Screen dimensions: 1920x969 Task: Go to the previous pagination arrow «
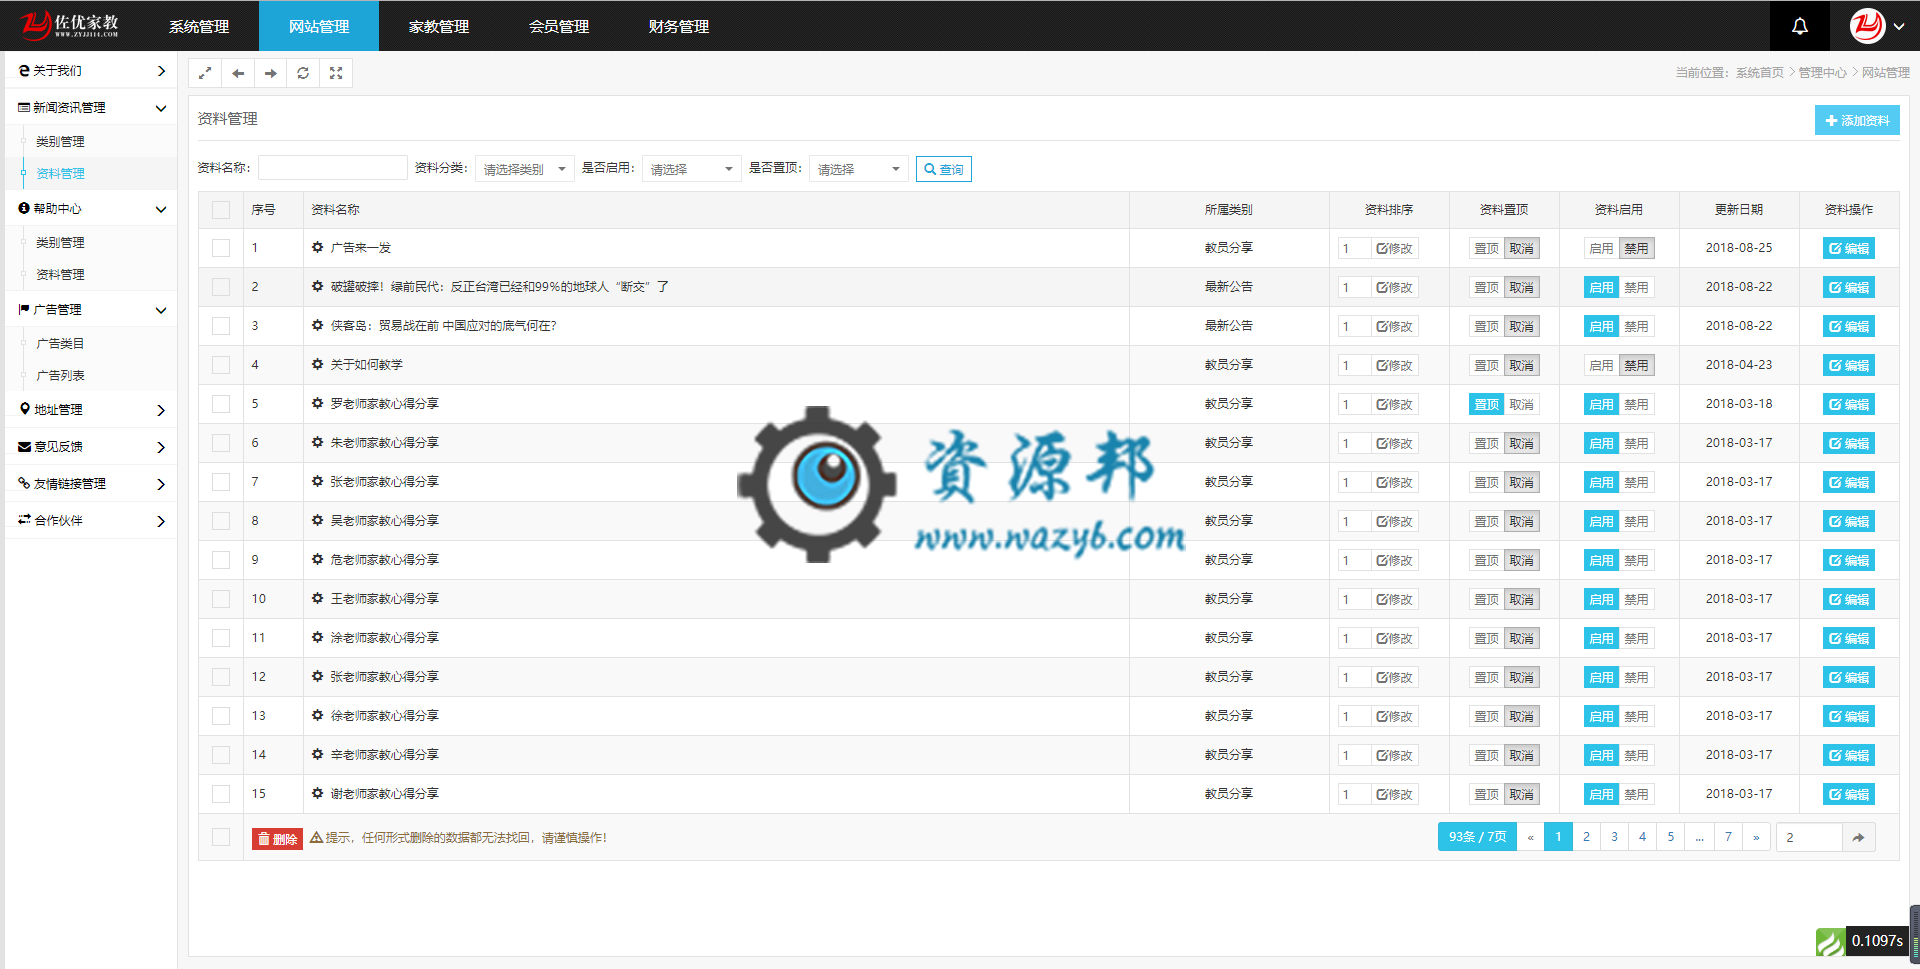[x=1530, y=837]
